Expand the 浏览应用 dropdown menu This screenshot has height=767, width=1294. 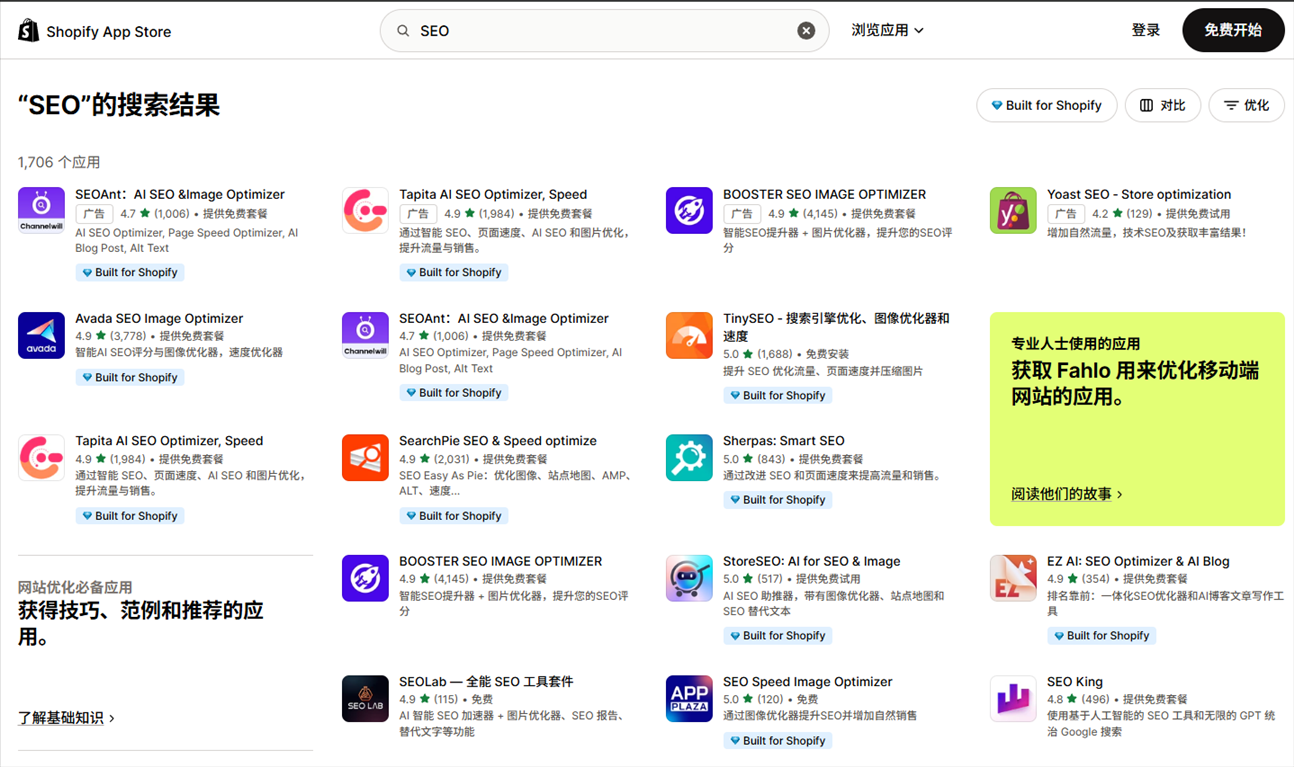coord(887,31)
